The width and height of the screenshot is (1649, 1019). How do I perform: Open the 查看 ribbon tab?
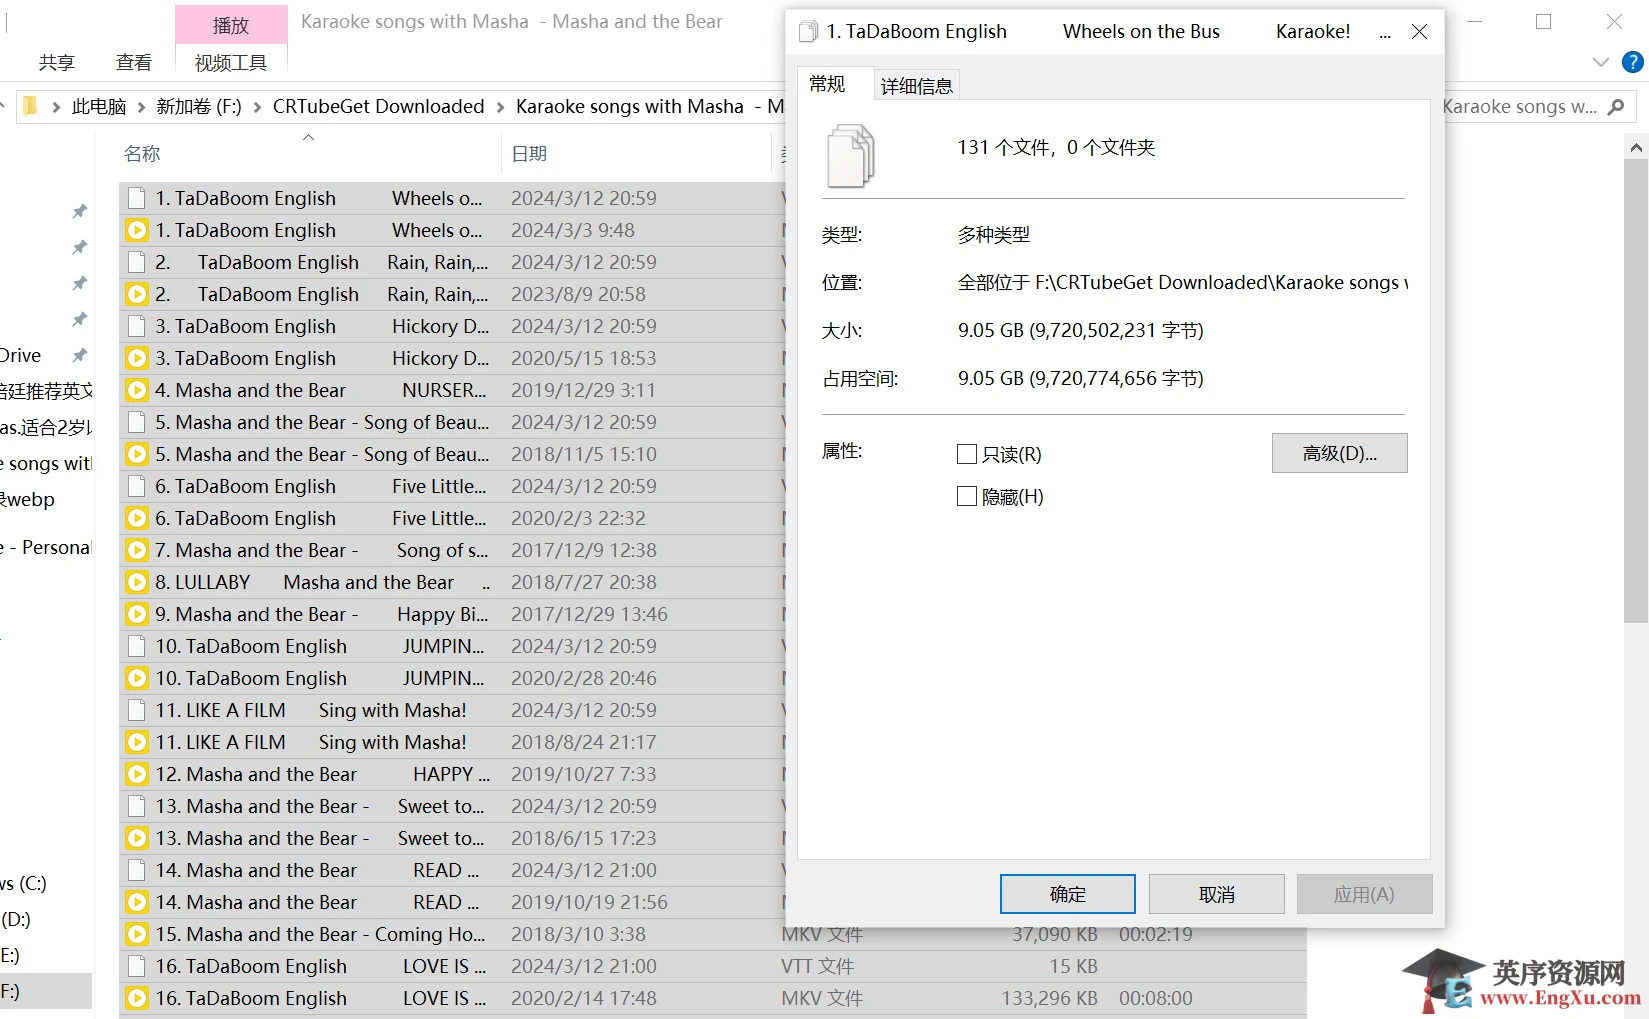tap(134, 63)
